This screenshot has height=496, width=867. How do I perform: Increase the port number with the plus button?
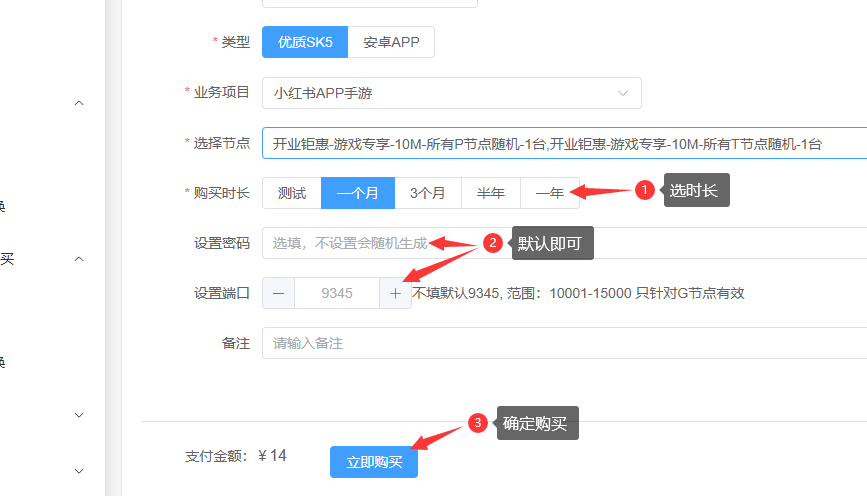tap(395, 293)
